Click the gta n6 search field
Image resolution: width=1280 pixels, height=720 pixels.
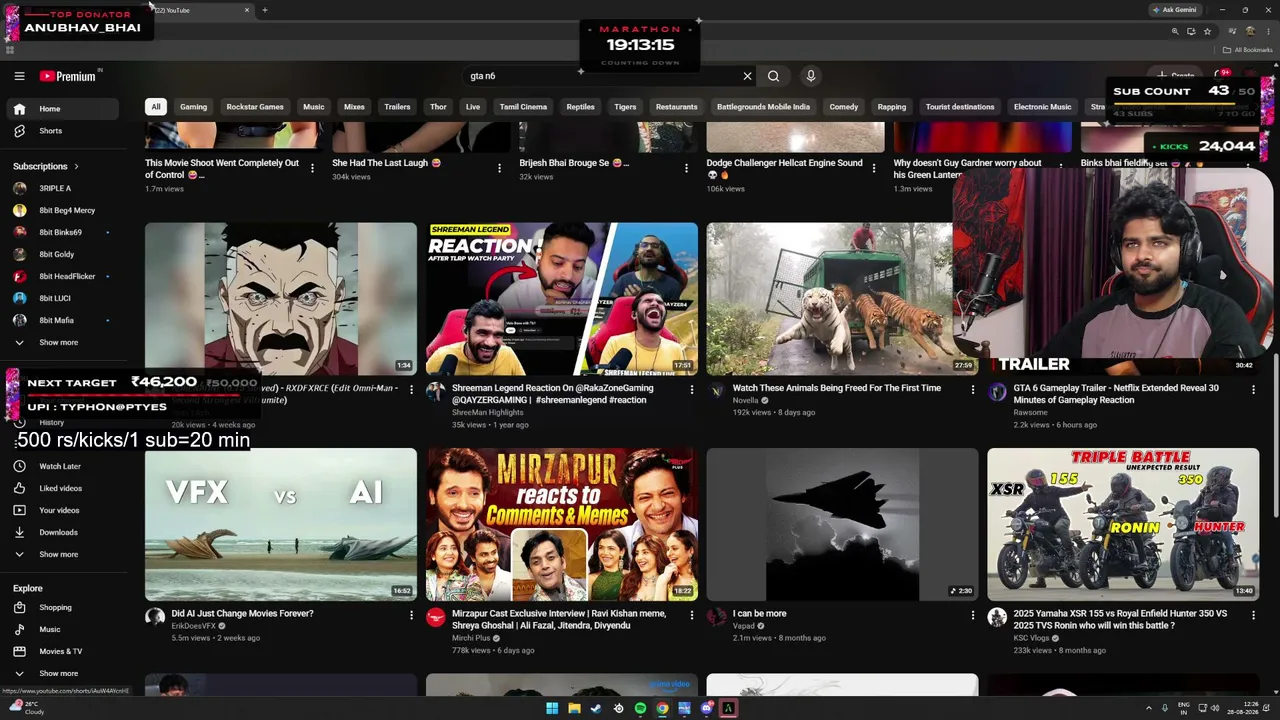tap(600, 76)
